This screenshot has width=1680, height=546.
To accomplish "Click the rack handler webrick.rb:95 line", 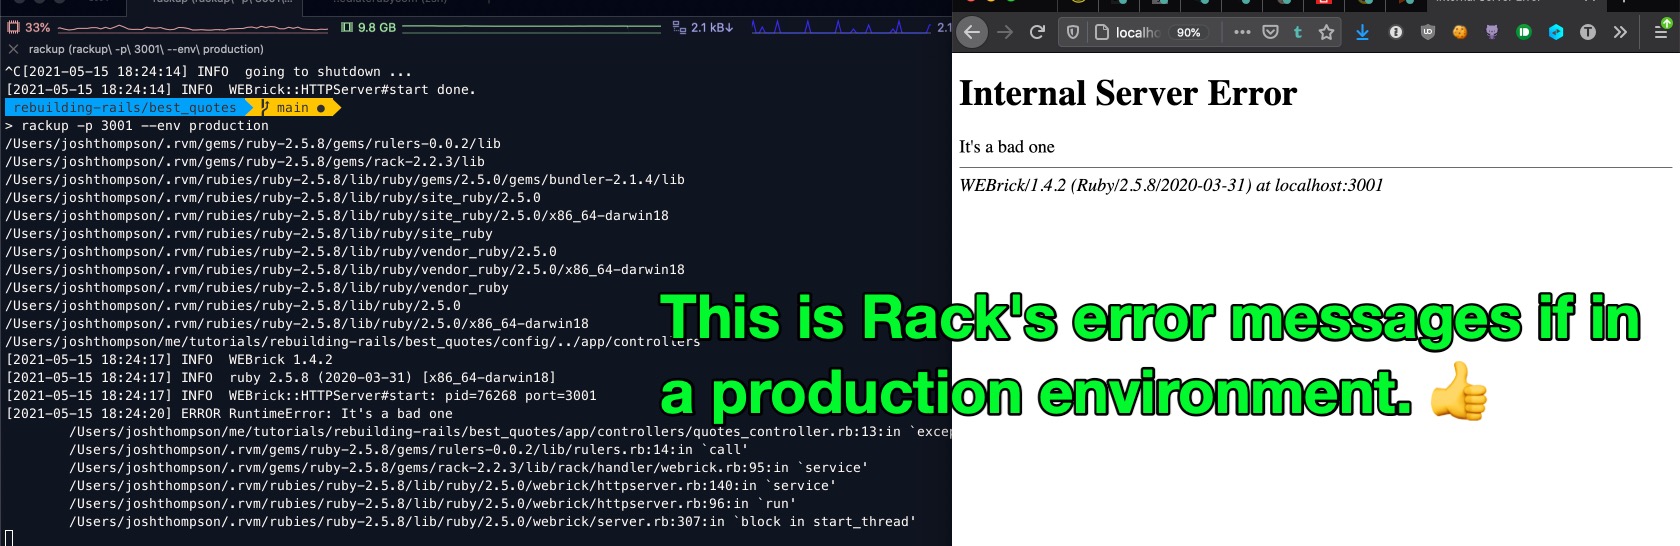I will coord(468,468).
